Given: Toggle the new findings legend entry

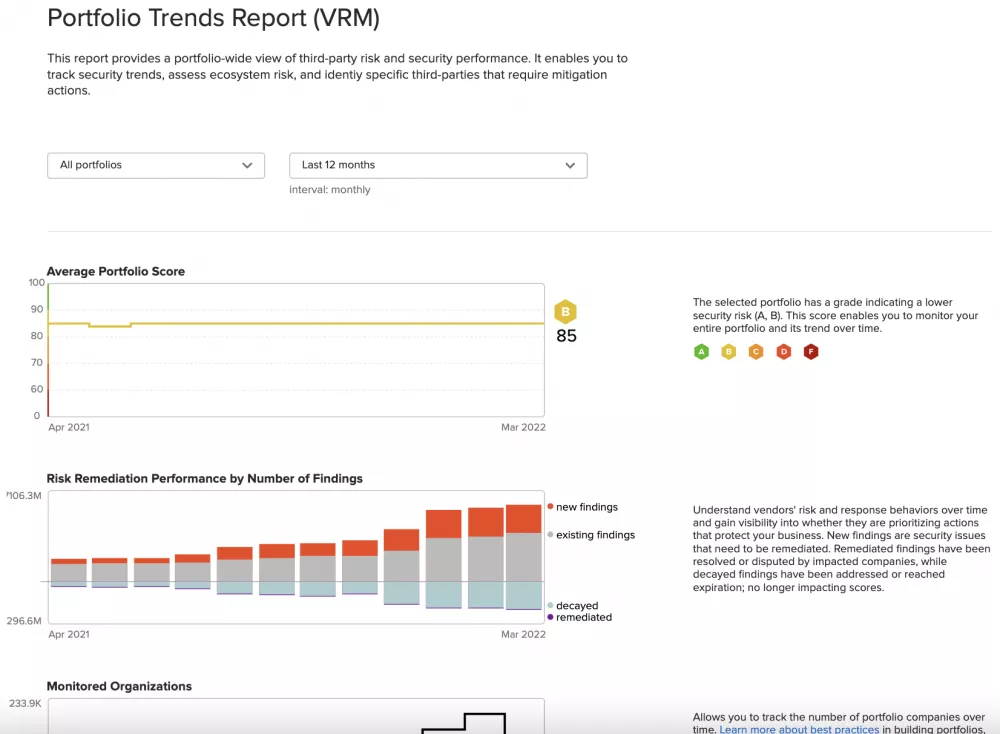Looking at the screenshot, I should coord(583,507).
